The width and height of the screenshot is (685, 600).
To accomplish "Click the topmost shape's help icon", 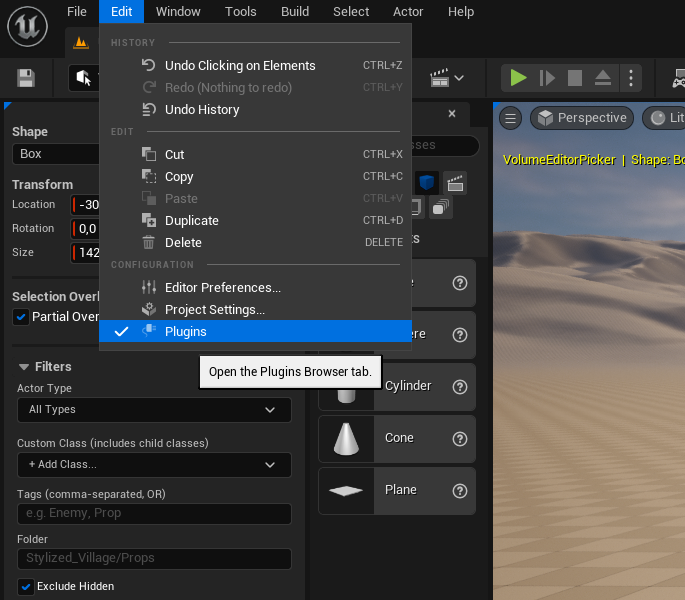I will click(x=460, y=283).
